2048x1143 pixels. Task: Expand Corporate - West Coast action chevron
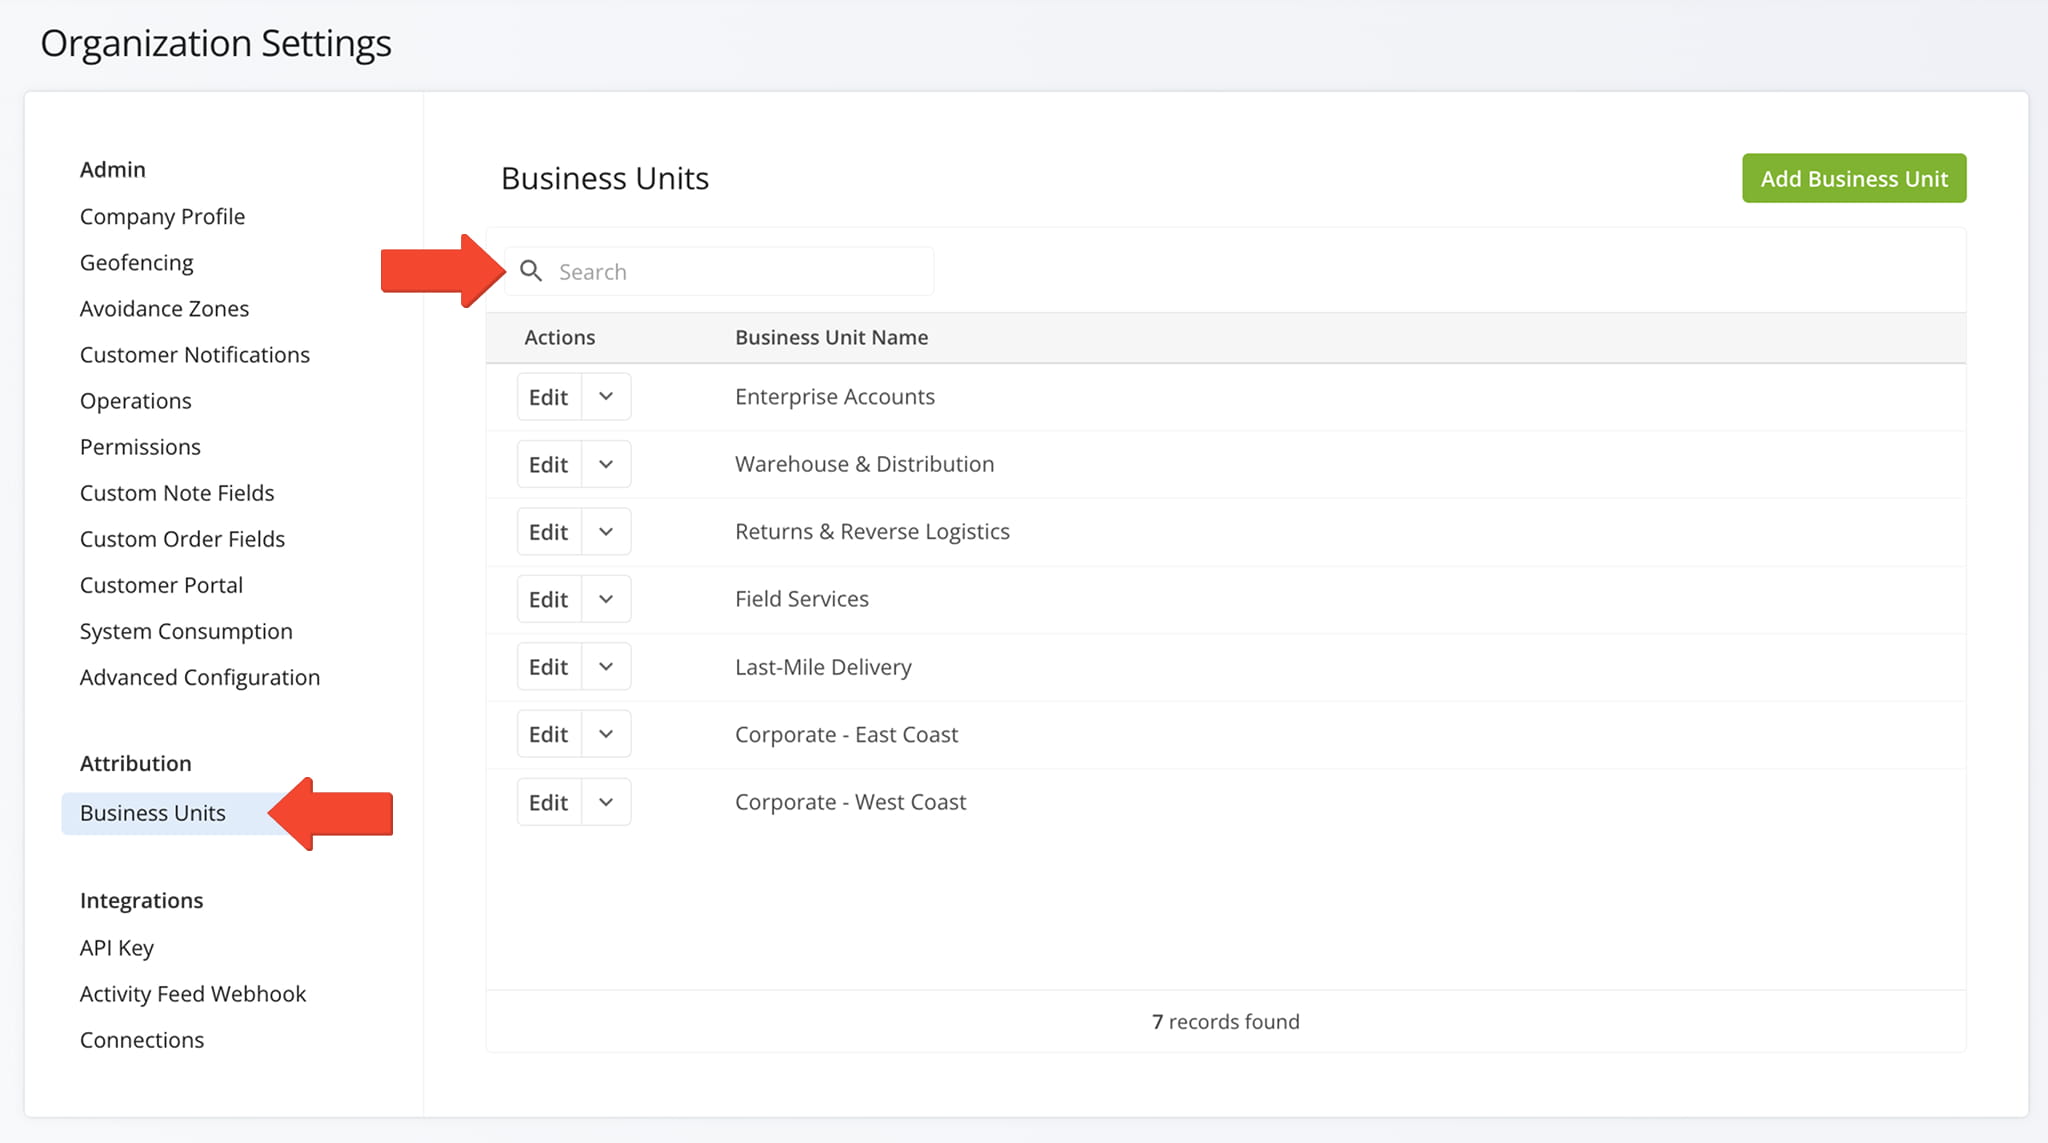[x=606, y=802]
